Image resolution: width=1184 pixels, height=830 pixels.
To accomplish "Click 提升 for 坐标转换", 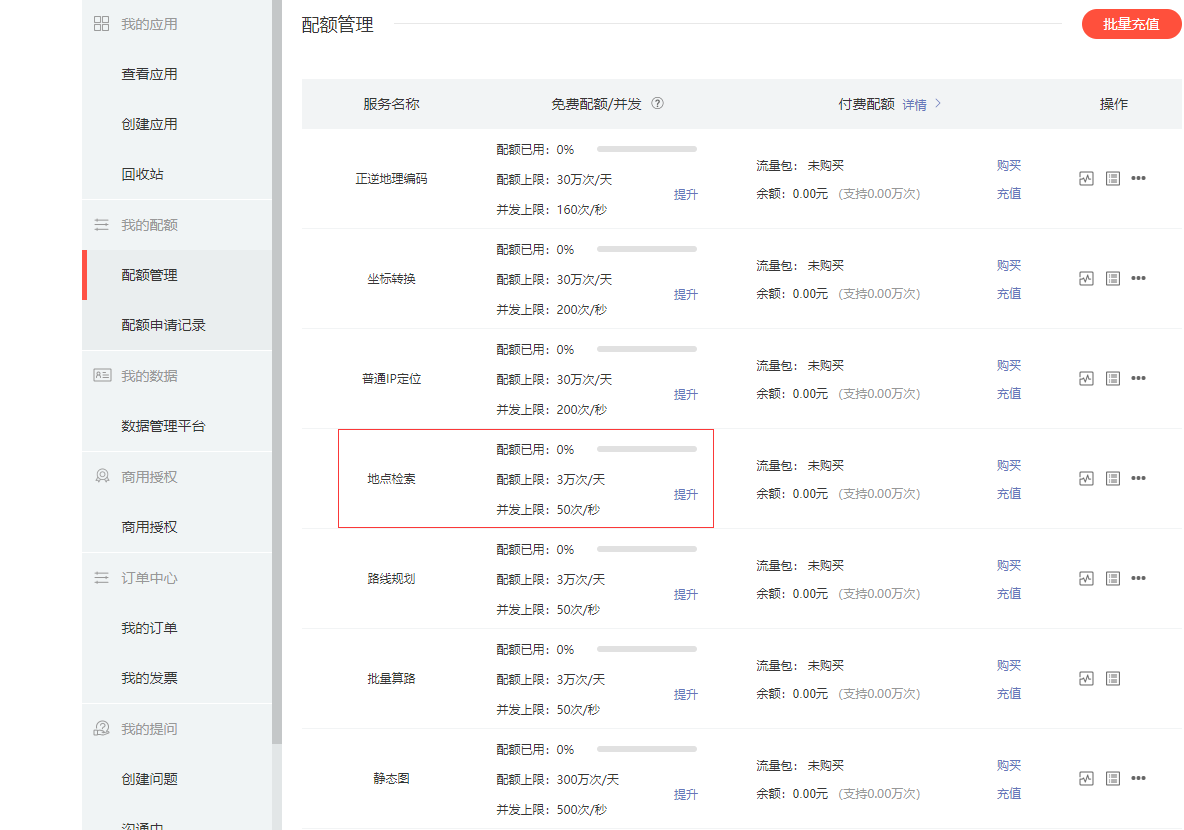I will click(686, 295).
